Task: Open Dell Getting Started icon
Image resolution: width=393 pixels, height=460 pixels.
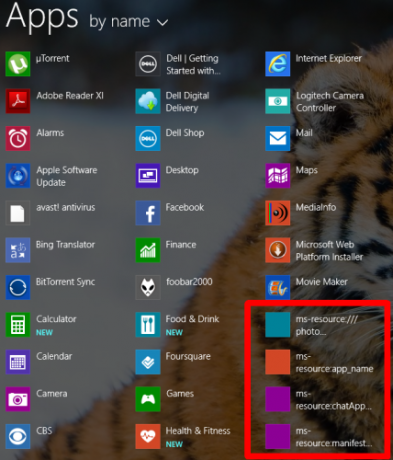Action: 148,64
